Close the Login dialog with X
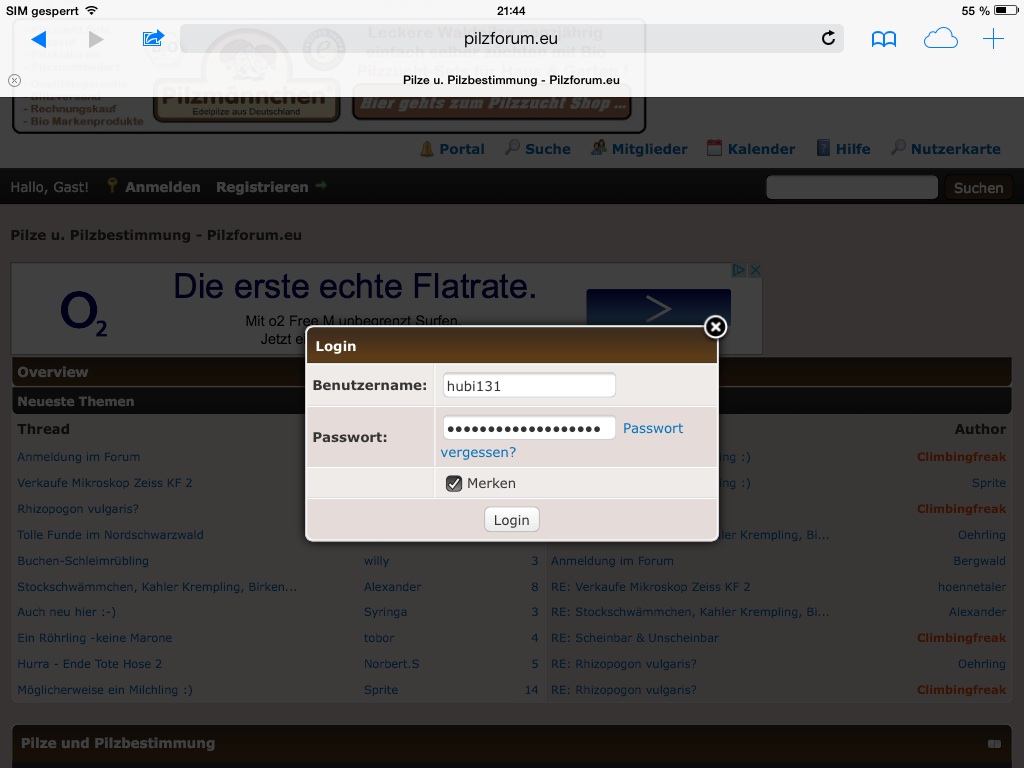 [x=715, y=327]
